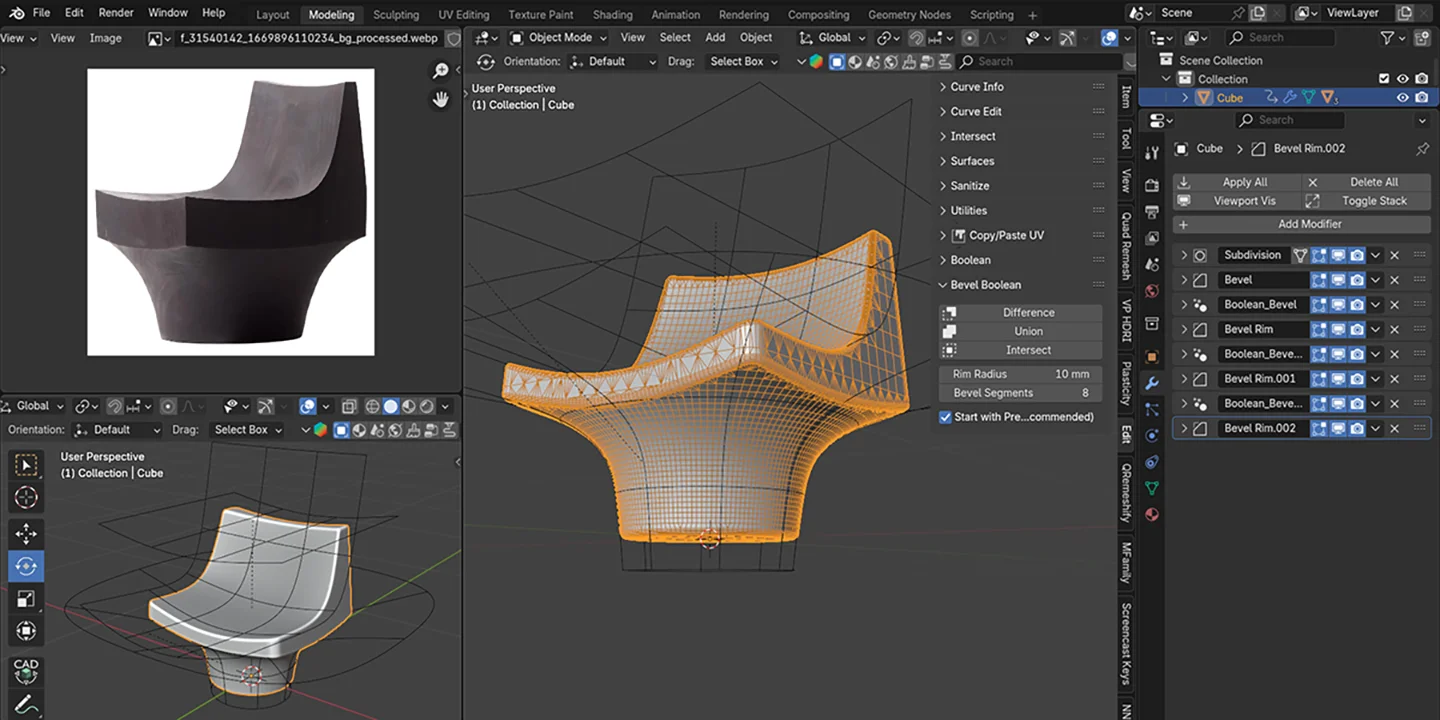1440x720 pixels.
Task: Adjust the Rim Radius slider
Action: pos(1019,373)
